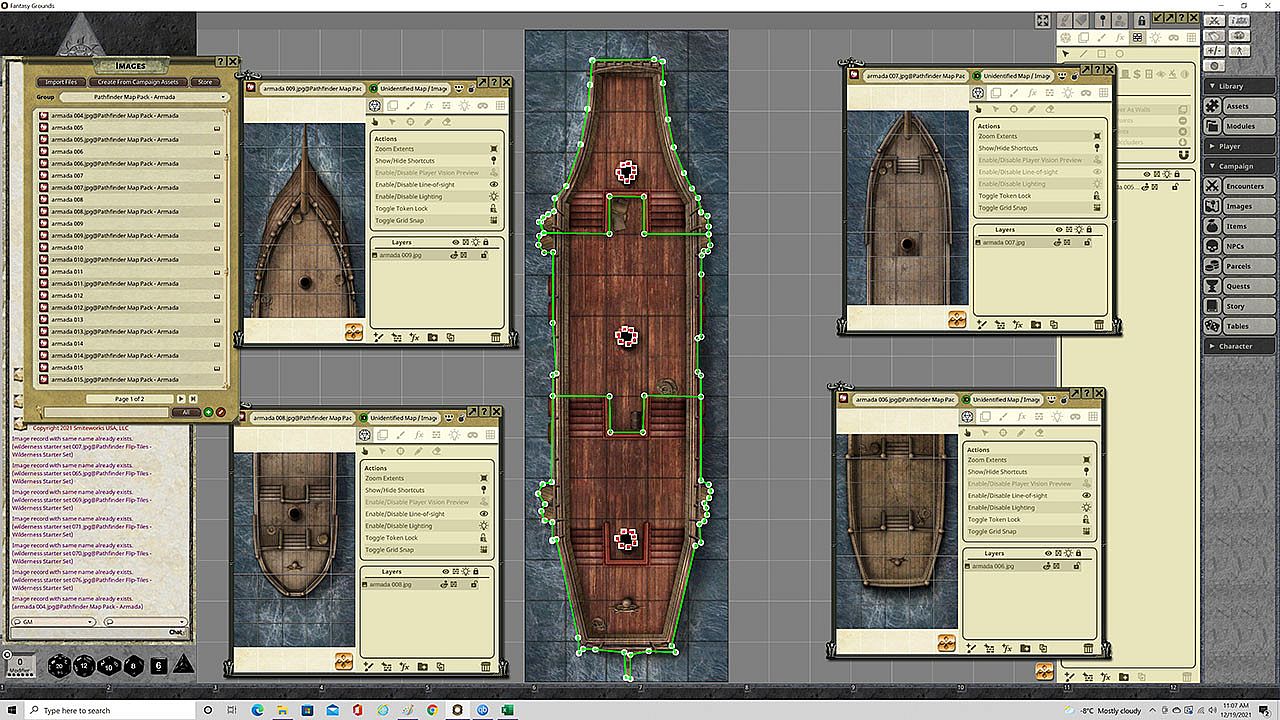Image resolution: width=1280 pixels, height=720 pixels.
Task: Open the Parcels coins icon in sidebar
Action: 1212,266
